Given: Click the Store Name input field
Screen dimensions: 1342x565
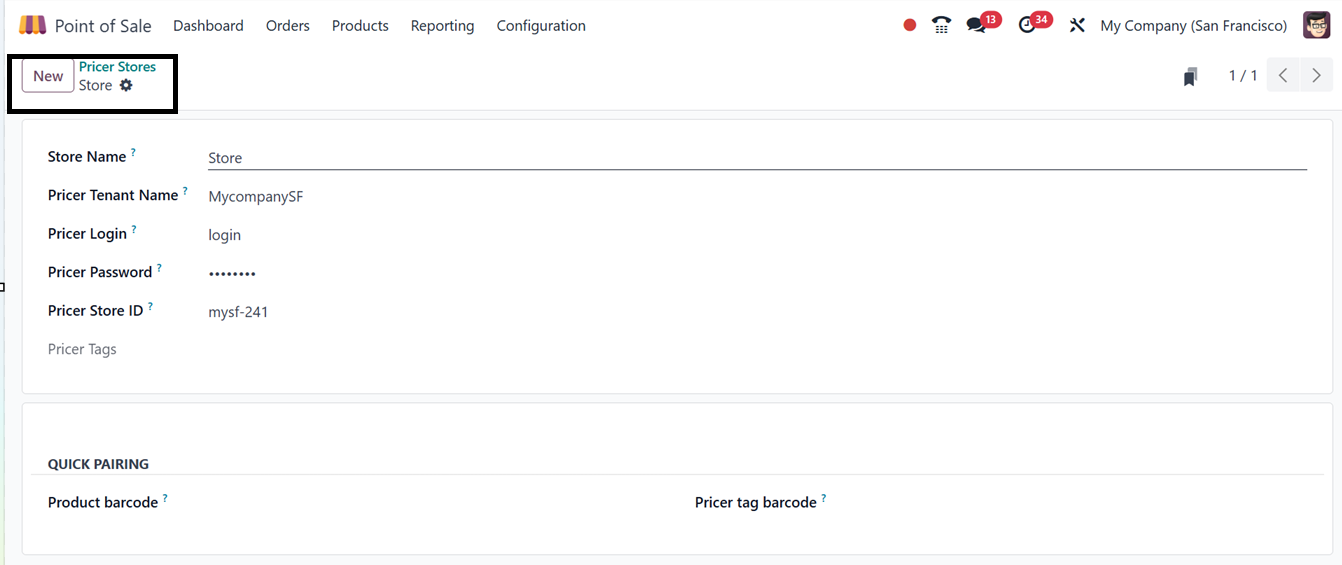Looking at the screenshot, I should click(756, 158).
